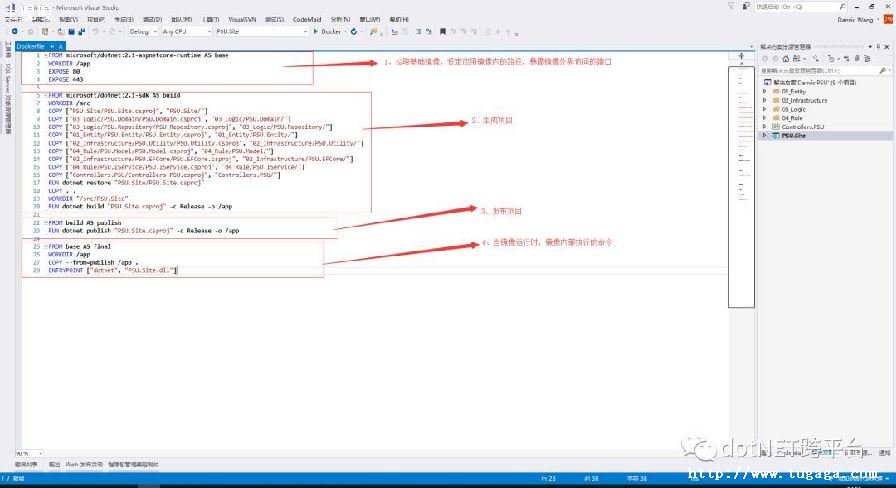This screenshot has height=488, width=896.
Task: Click the Undo toolbar icon
Action: pyautogui.click(x=95, y=32)
